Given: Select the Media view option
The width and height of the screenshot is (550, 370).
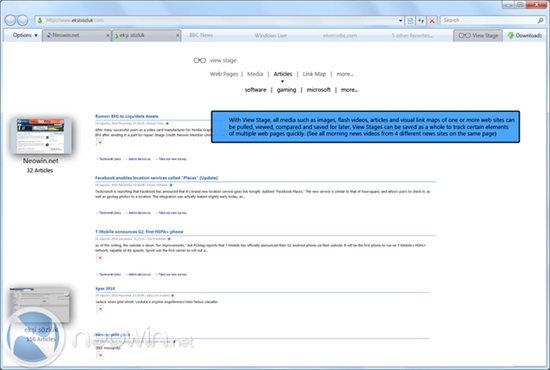Looking at the screenshot, I should click(x=255, y=74).
